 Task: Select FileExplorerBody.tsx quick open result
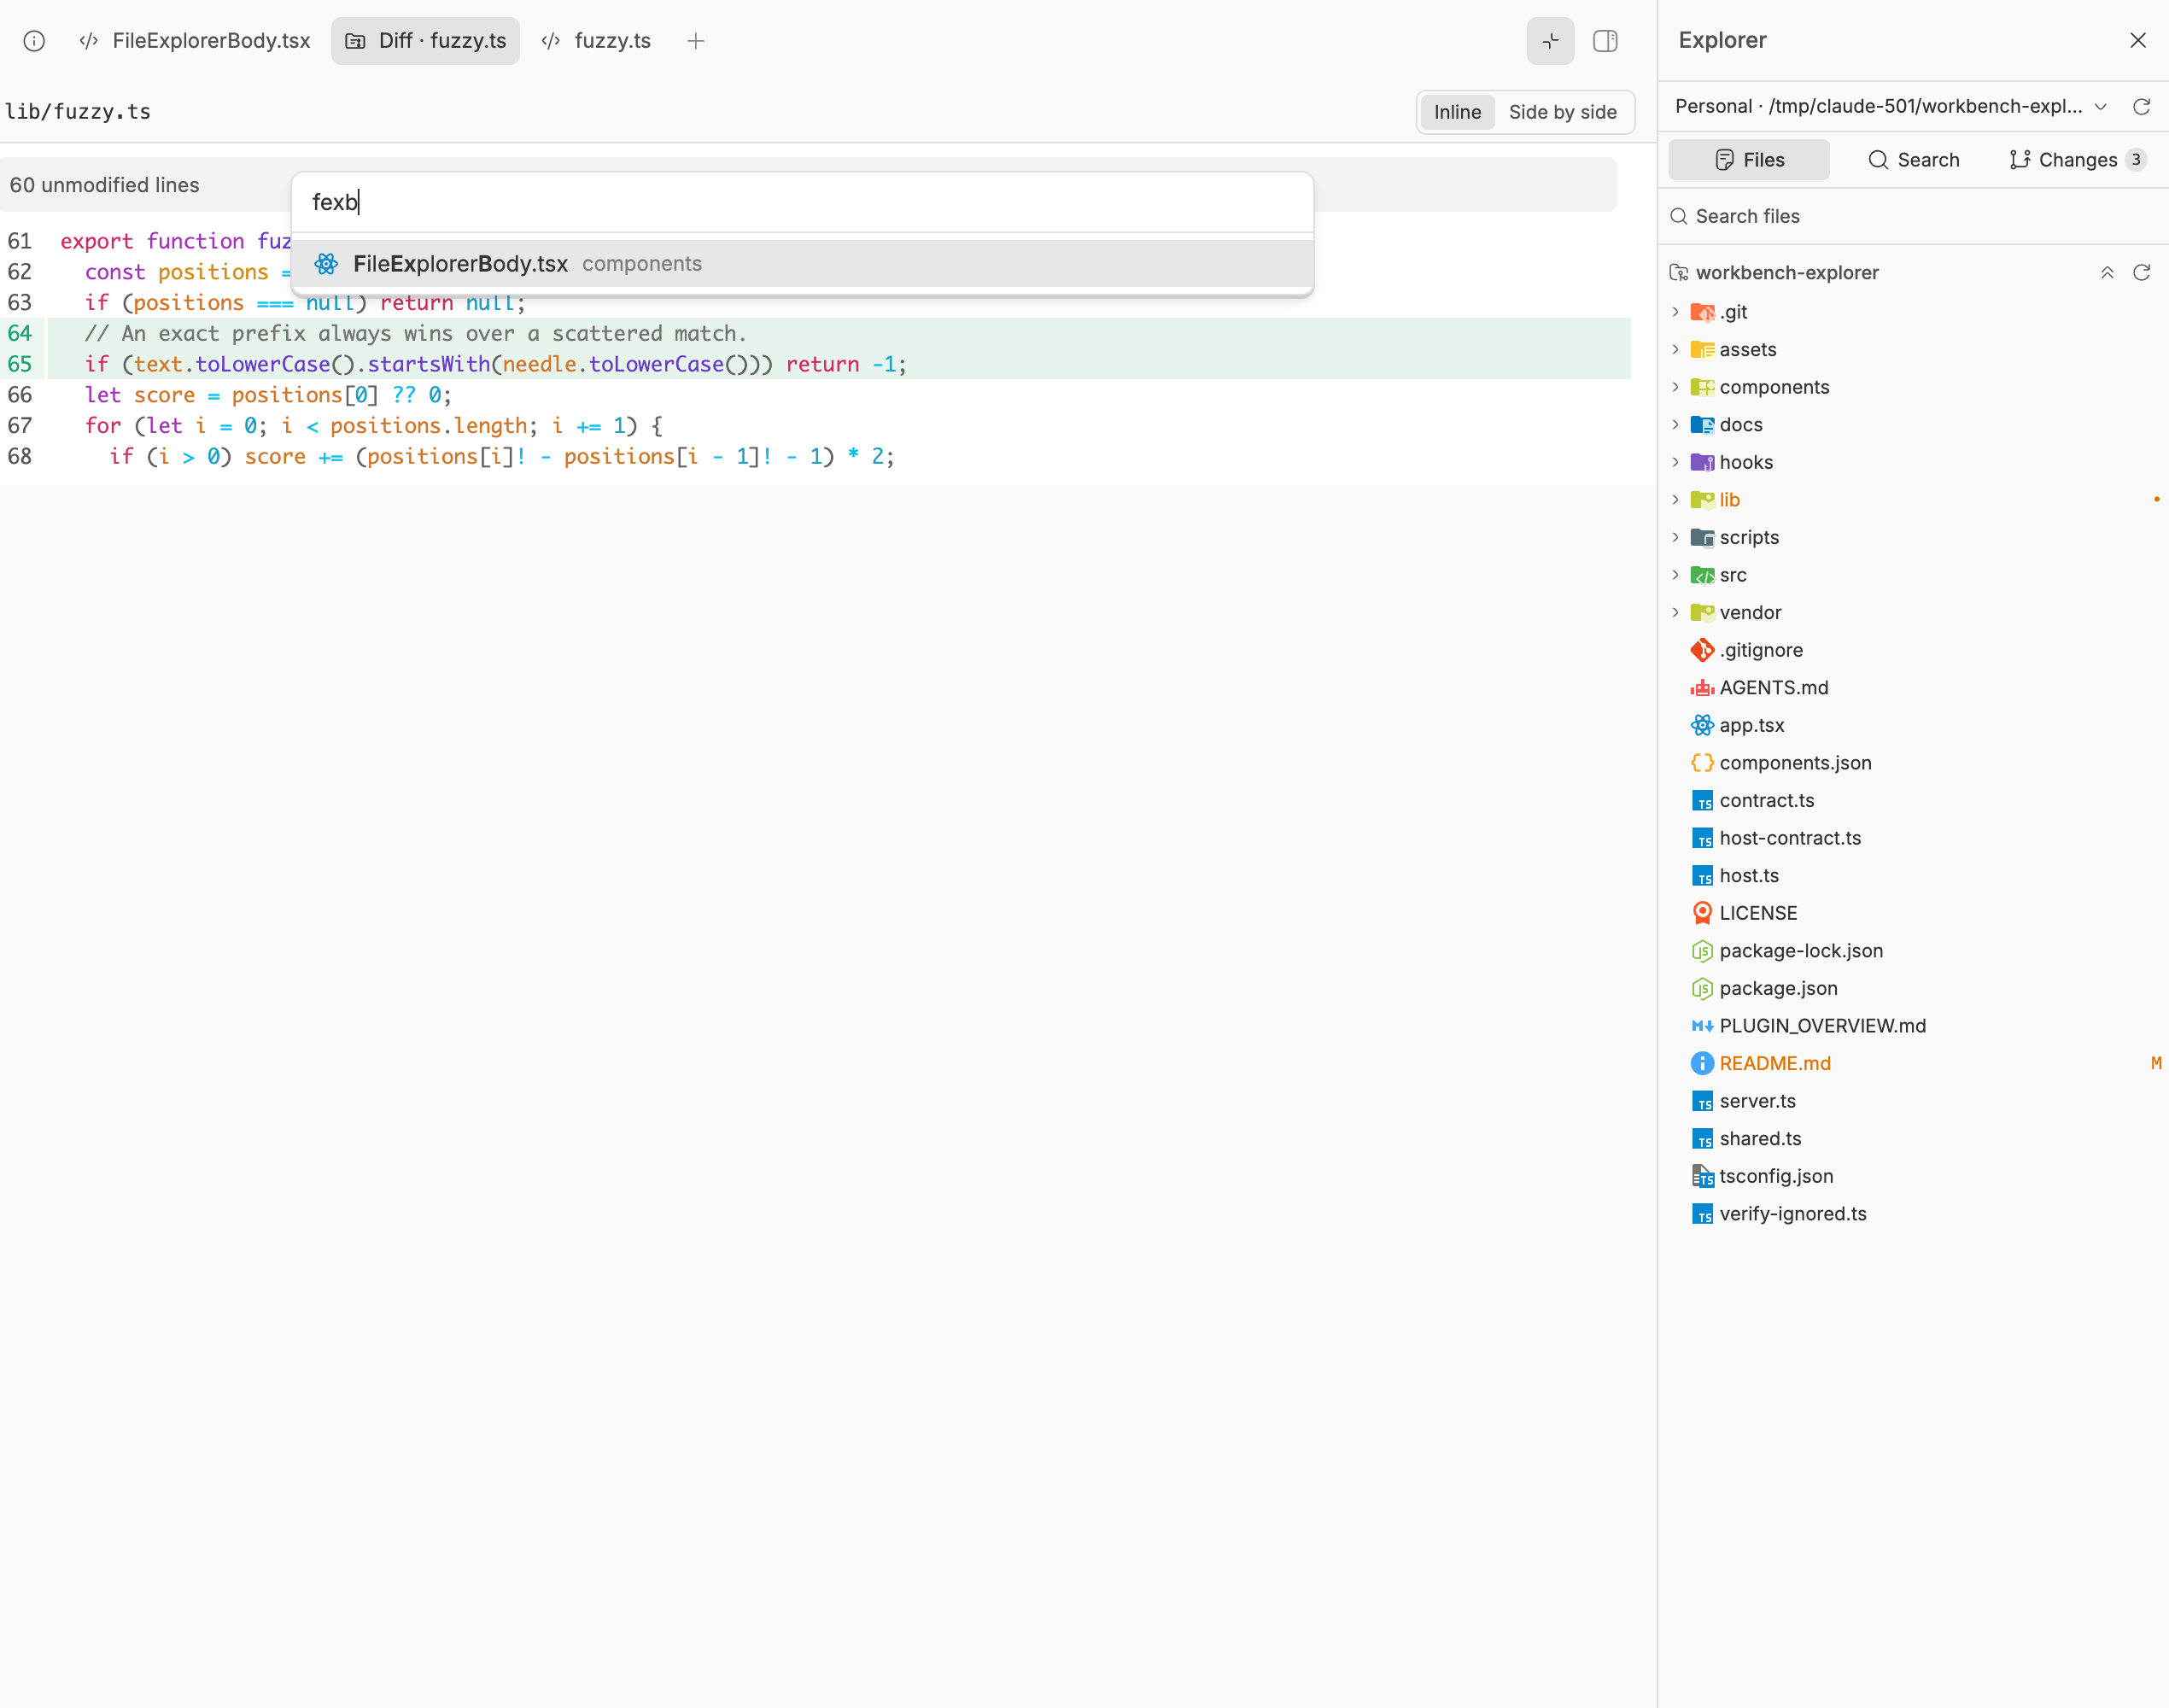802,264
